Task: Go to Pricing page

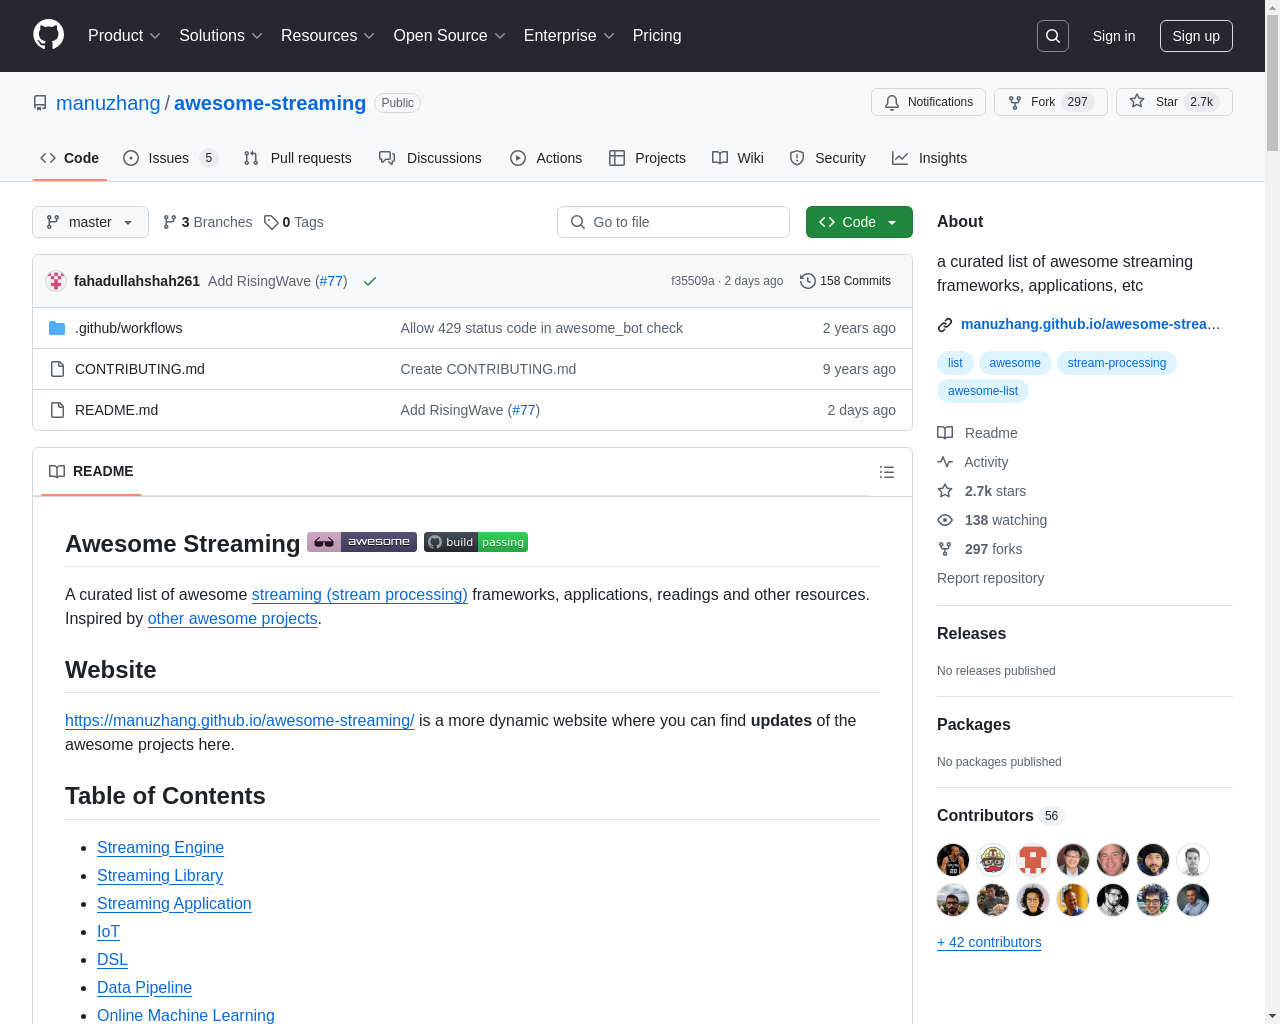Action: click(657, 36)
